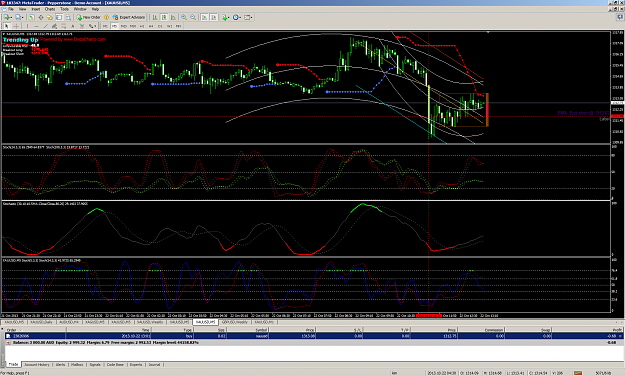
Task: Click the DodaCharts.com link on chart
Action: [85, 39]
